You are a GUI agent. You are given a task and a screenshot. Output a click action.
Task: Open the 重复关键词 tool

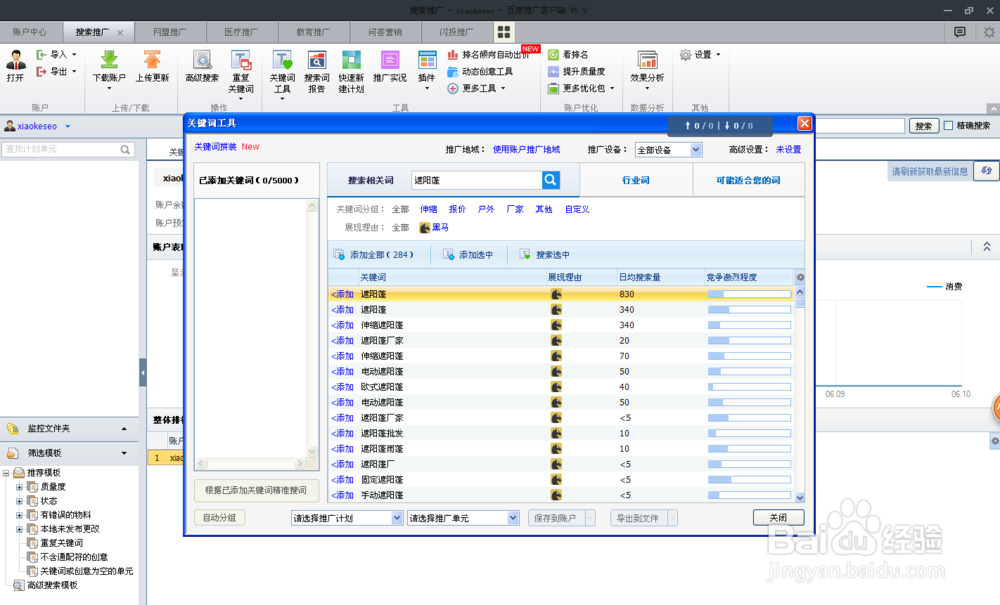pyautogui.click(x=241, y=71)
